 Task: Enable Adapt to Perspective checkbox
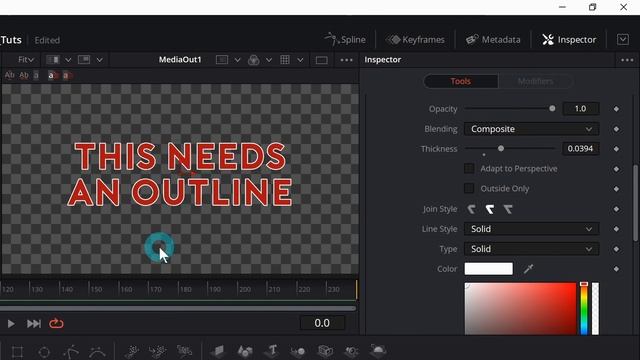coord(469,169)
